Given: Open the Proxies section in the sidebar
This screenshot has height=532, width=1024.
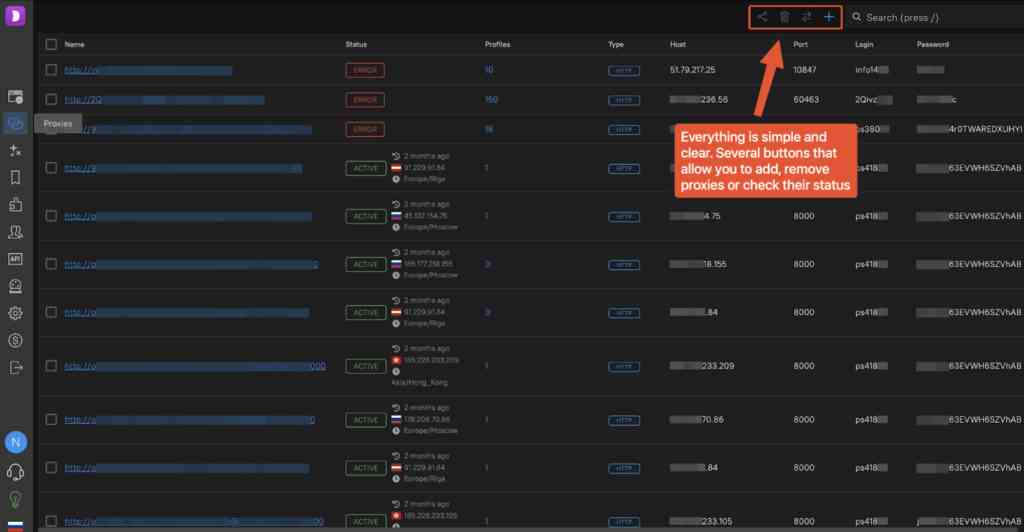Looking at the screenshot, I should 15,123.
